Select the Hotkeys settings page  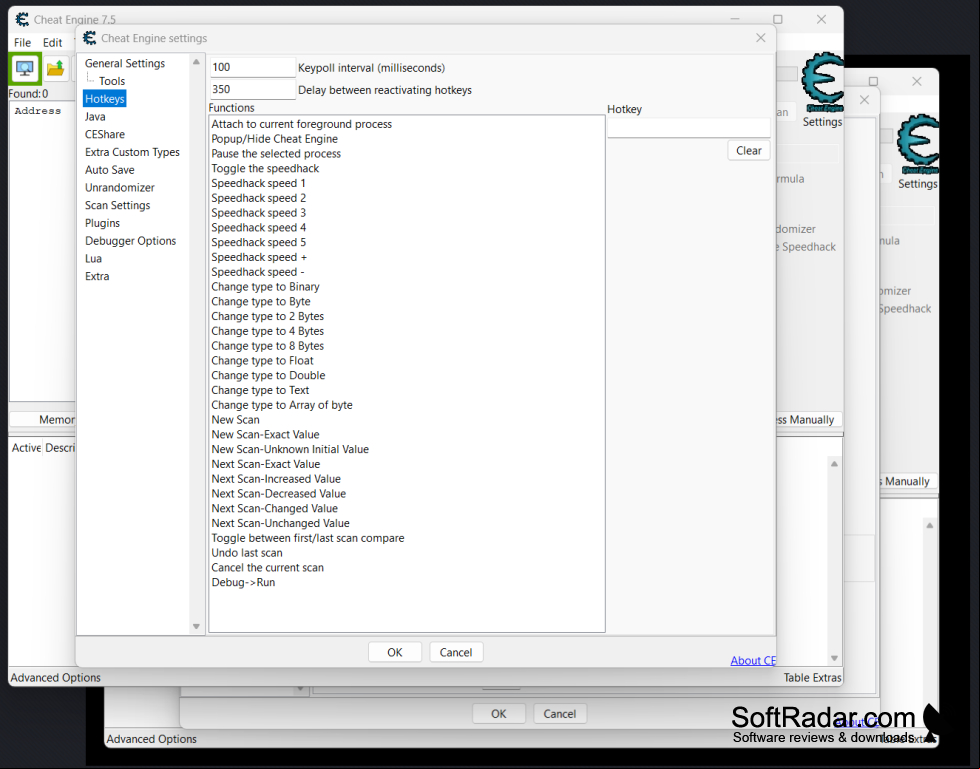pyautogui.click(x=104, y=99)
